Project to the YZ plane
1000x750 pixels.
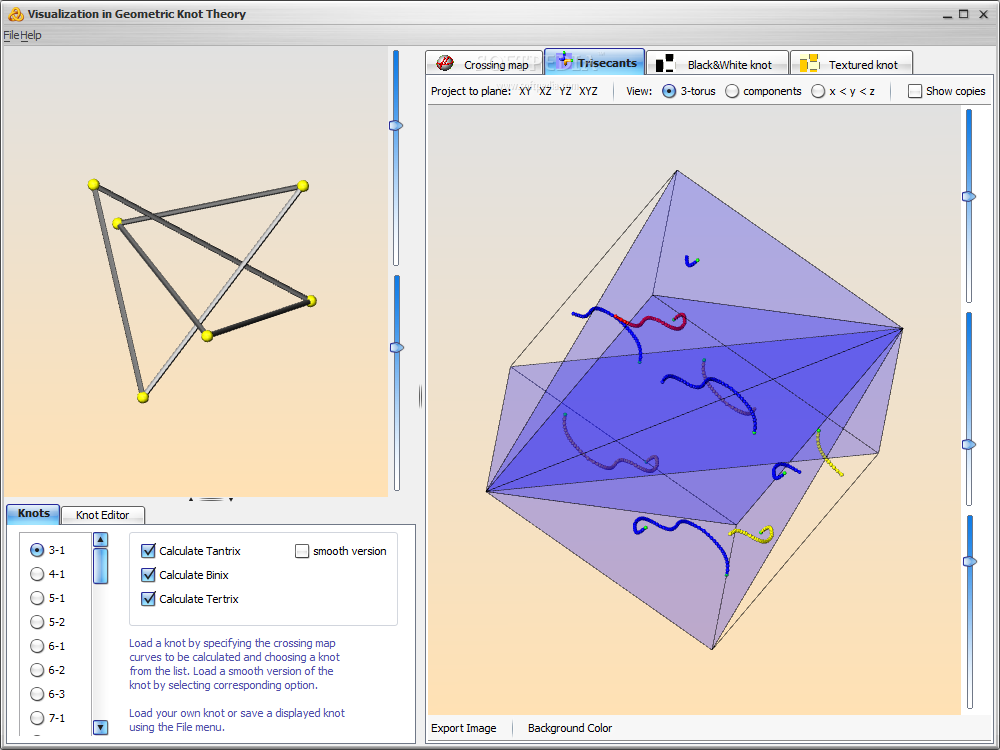[565, 91]
